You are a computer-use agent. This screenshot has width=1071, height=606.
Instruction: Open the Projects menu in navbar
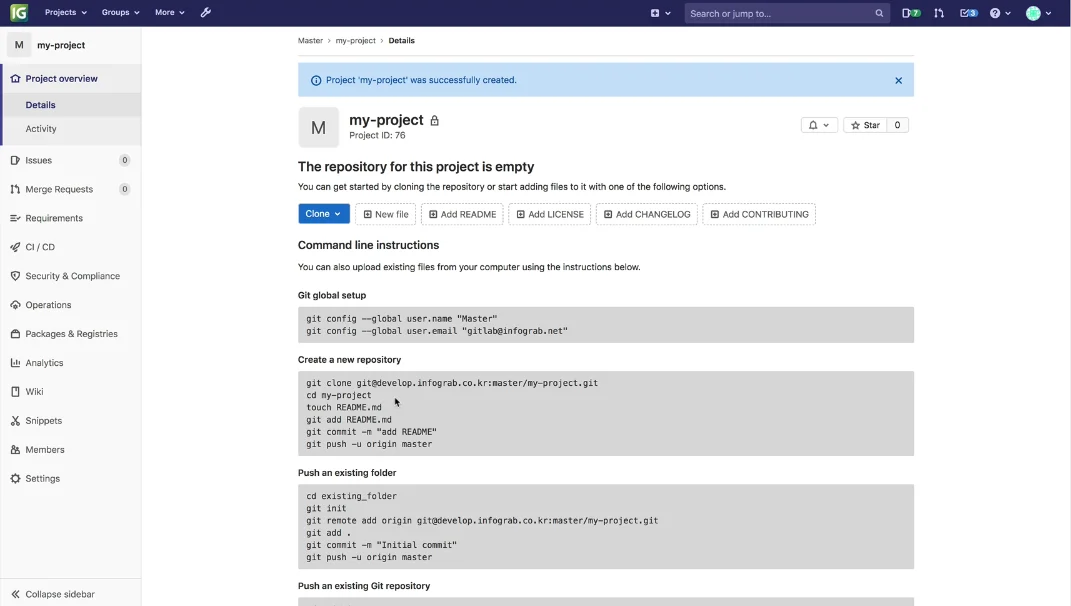pos(66,13)
